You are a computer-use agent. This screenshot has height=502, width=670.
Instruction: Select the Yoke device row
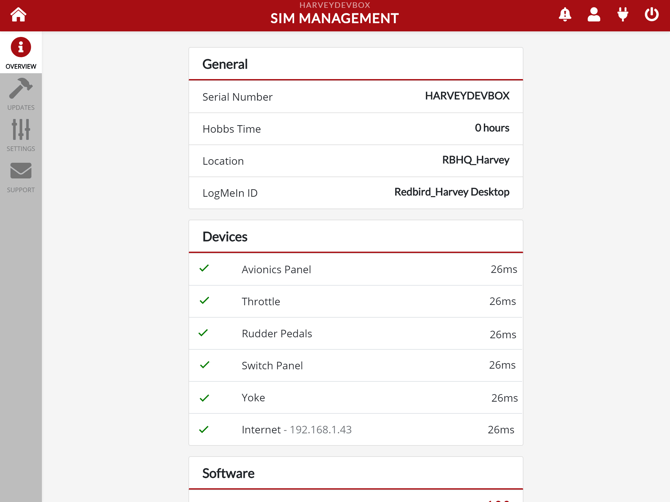coord(356,397)
